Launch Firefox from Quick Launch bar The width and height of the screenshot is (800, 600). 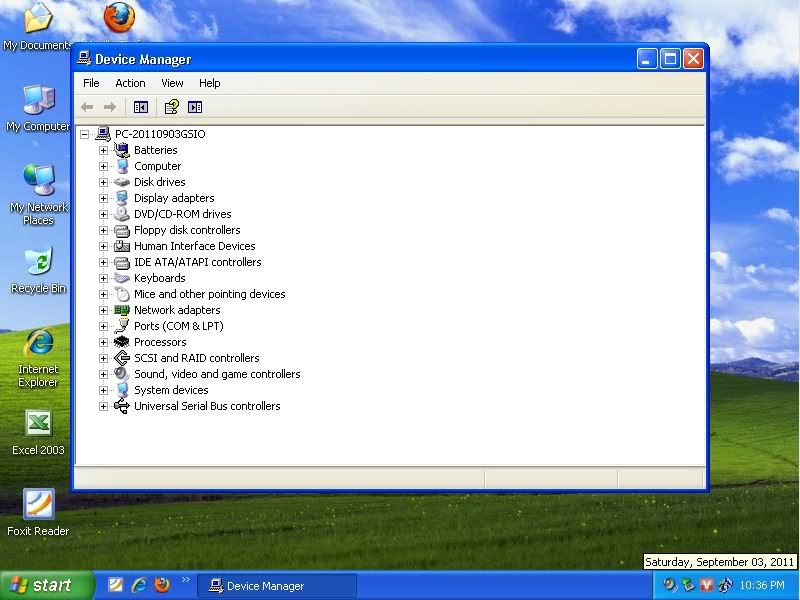coord(162,584)
